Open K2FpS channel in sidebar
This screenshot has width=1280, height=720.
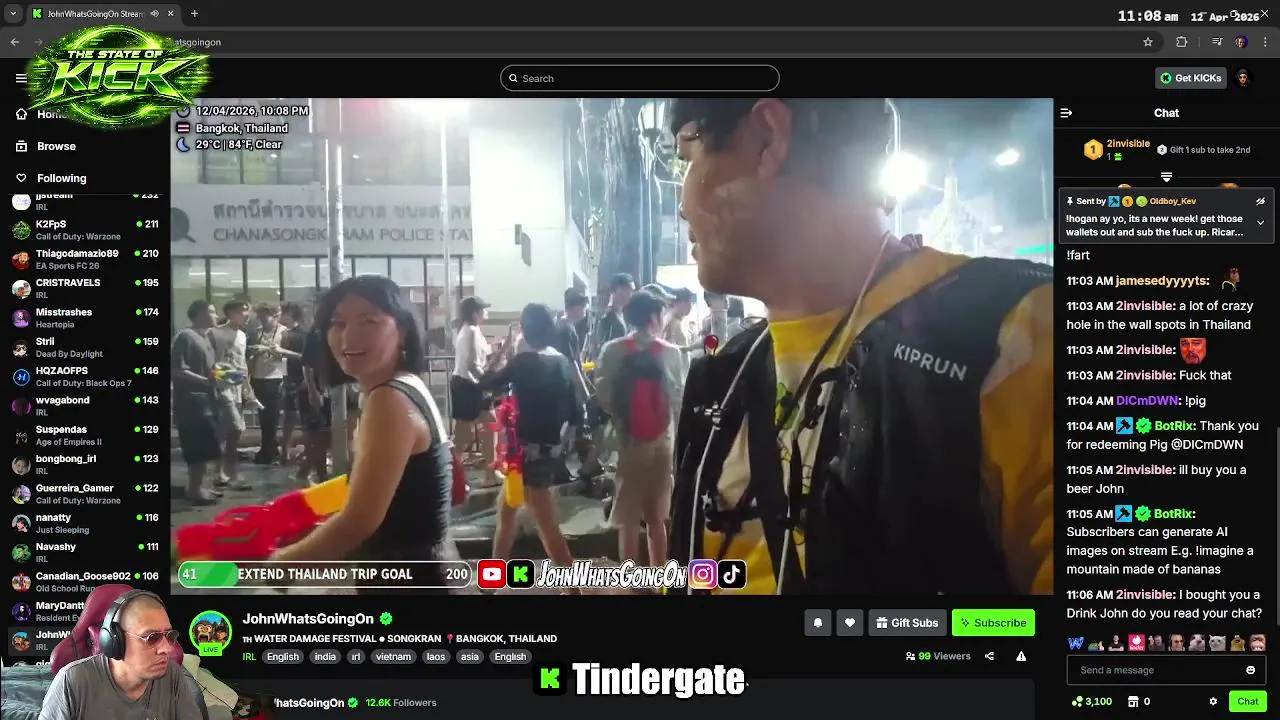[x=85, y=230]
